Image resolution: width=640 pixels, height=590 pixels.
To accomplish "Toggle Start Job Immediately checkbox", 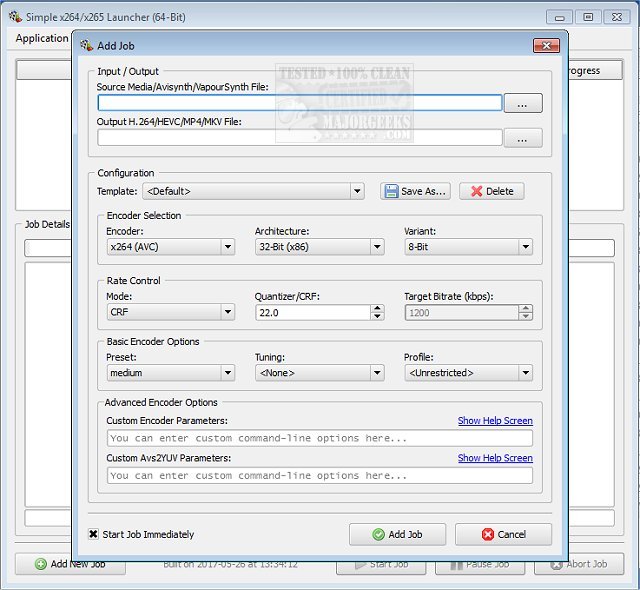I will click(x=93, y=534).
